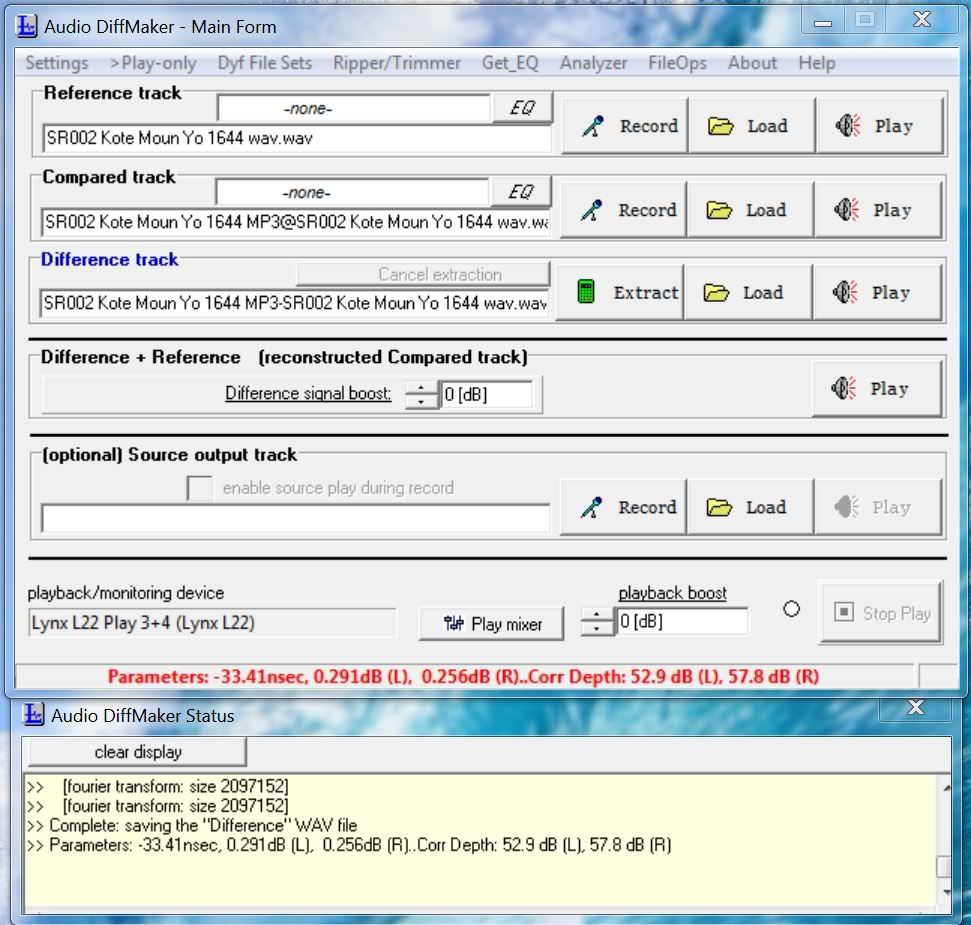Click the Status log scroll down arrow
The width and height of the screenshot is (971, 925).
(946, 892)
